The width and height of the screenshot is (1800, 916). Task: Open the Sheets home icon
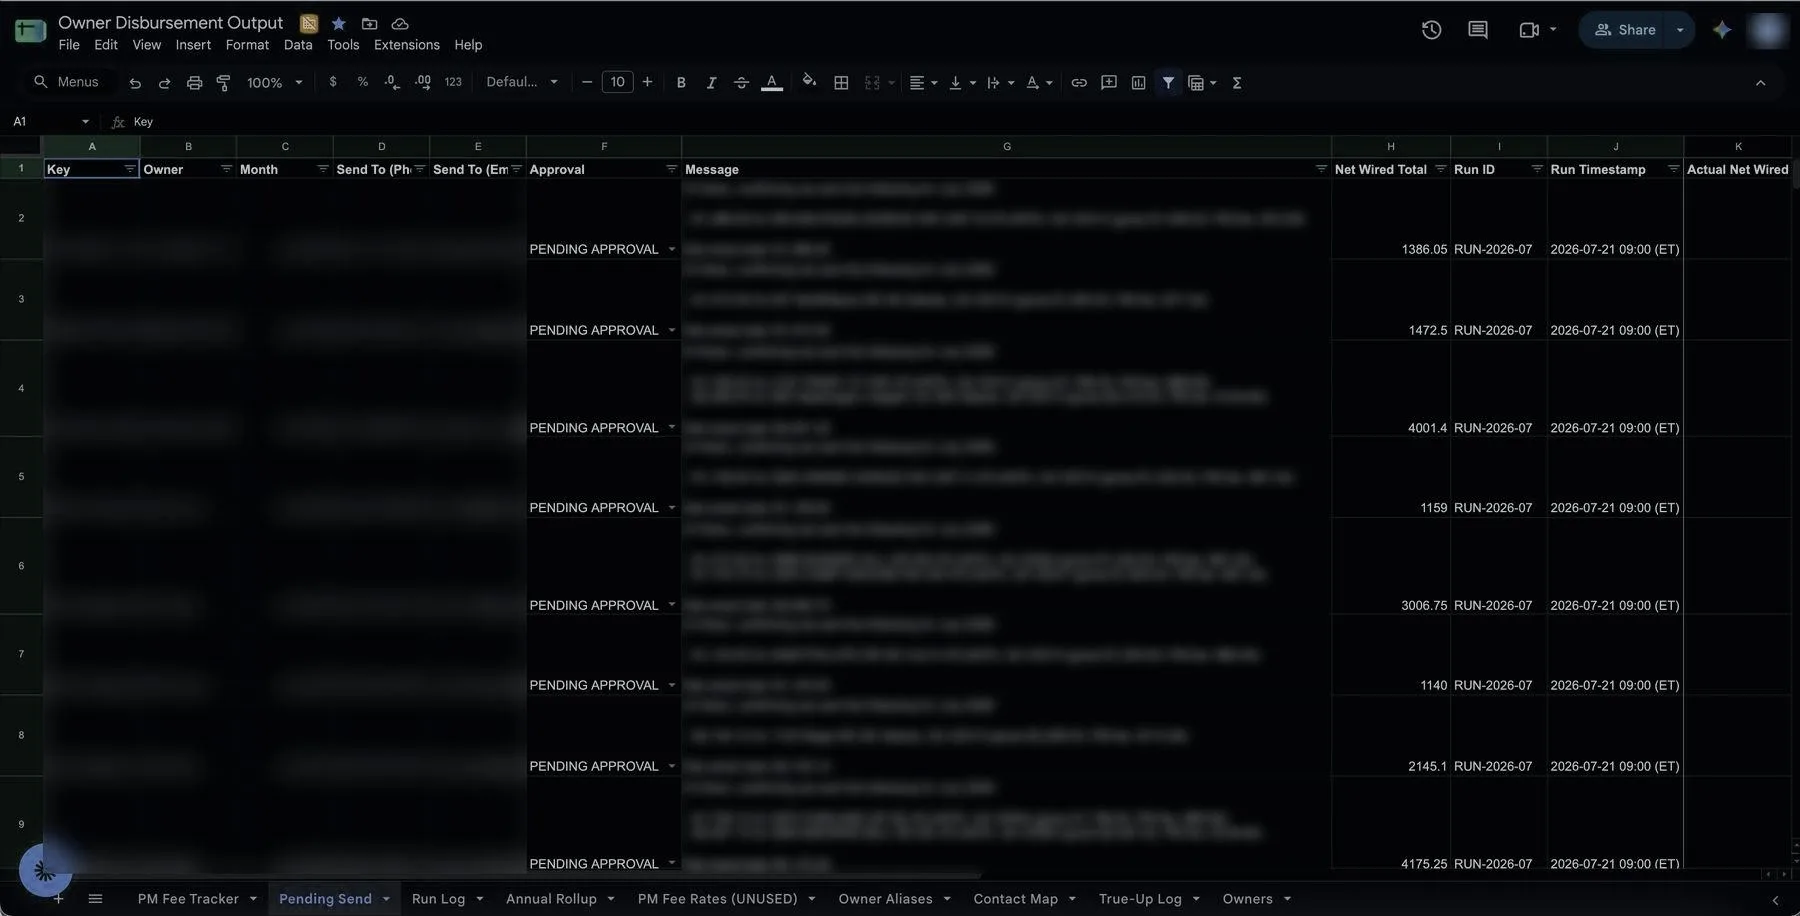(30, 31)
